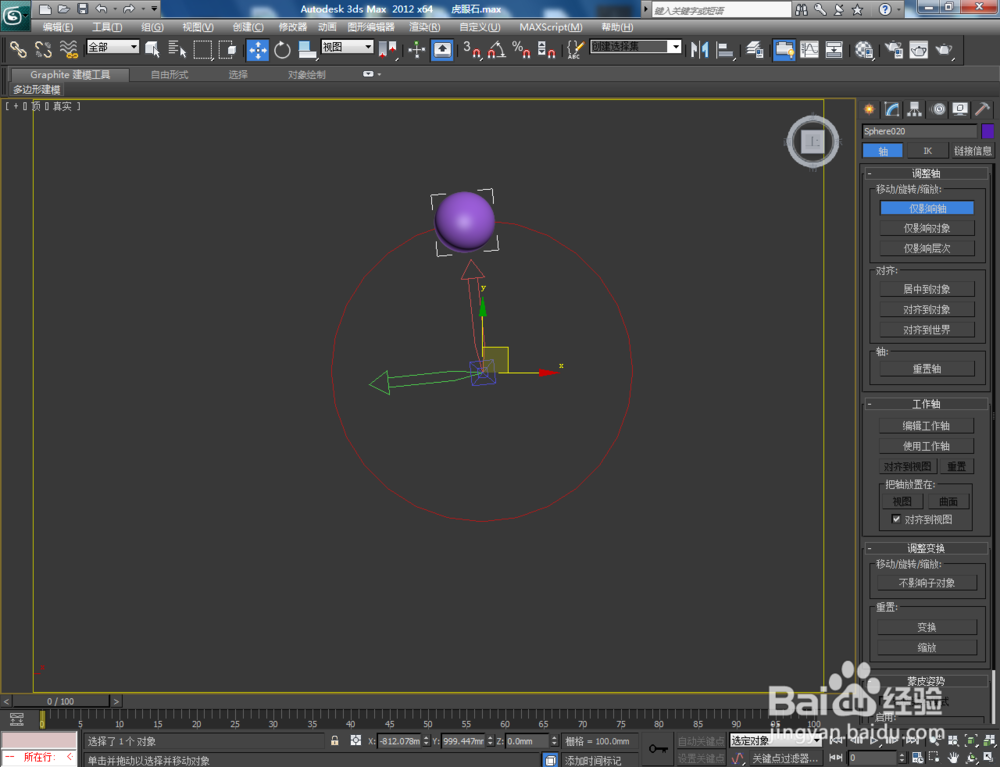Toggle the Graphite Modeling Tools ribbon icon
Image resolution: width=1000 pixels, height=767 pixels.
click(784, 49)
